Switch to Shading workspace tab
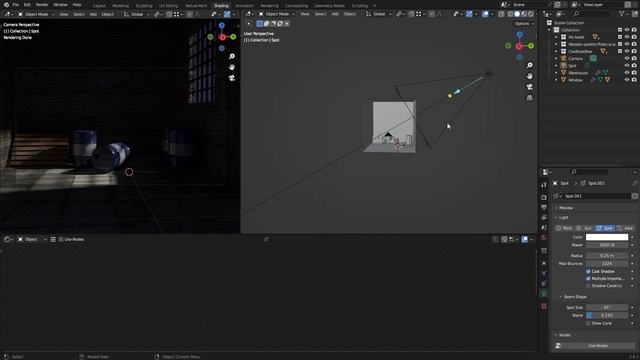The image size is (640, 360). pos(221,6)
